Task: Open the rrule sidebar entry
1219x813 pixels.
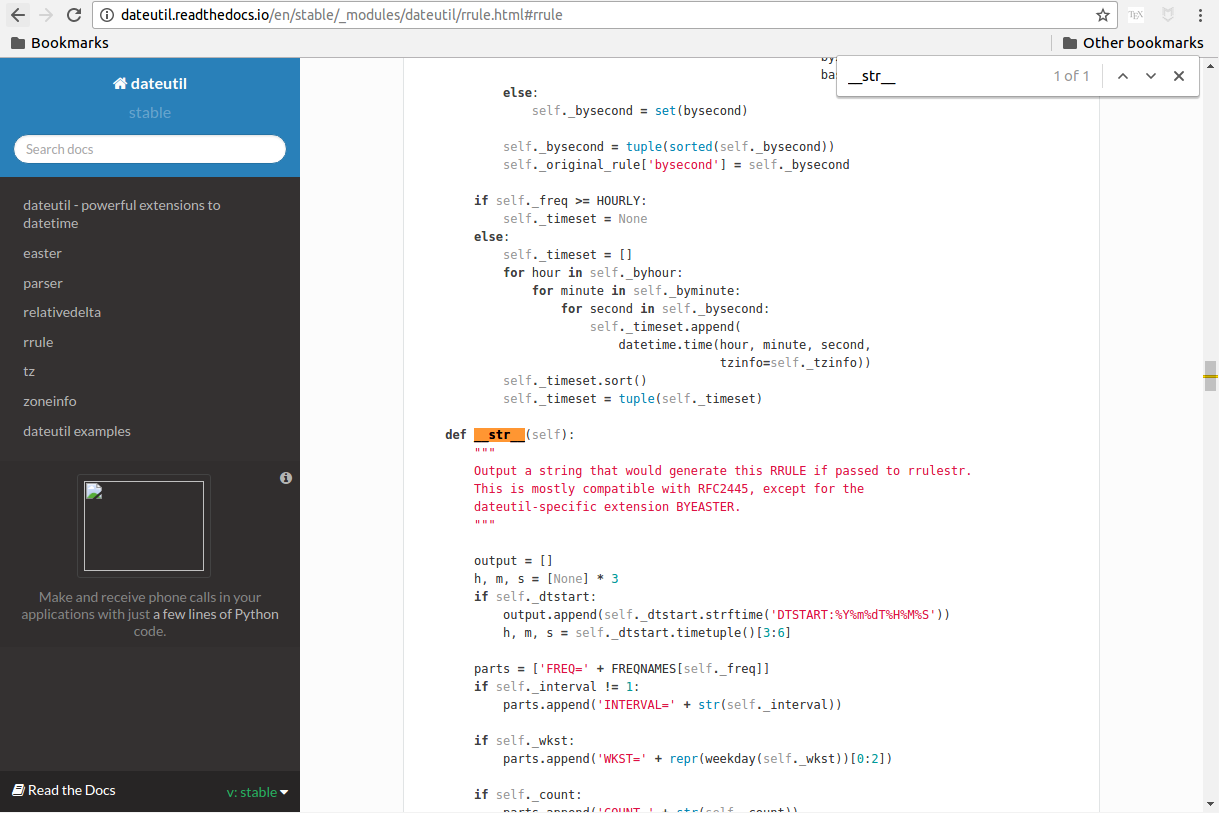Action: [x=38, y=342]
